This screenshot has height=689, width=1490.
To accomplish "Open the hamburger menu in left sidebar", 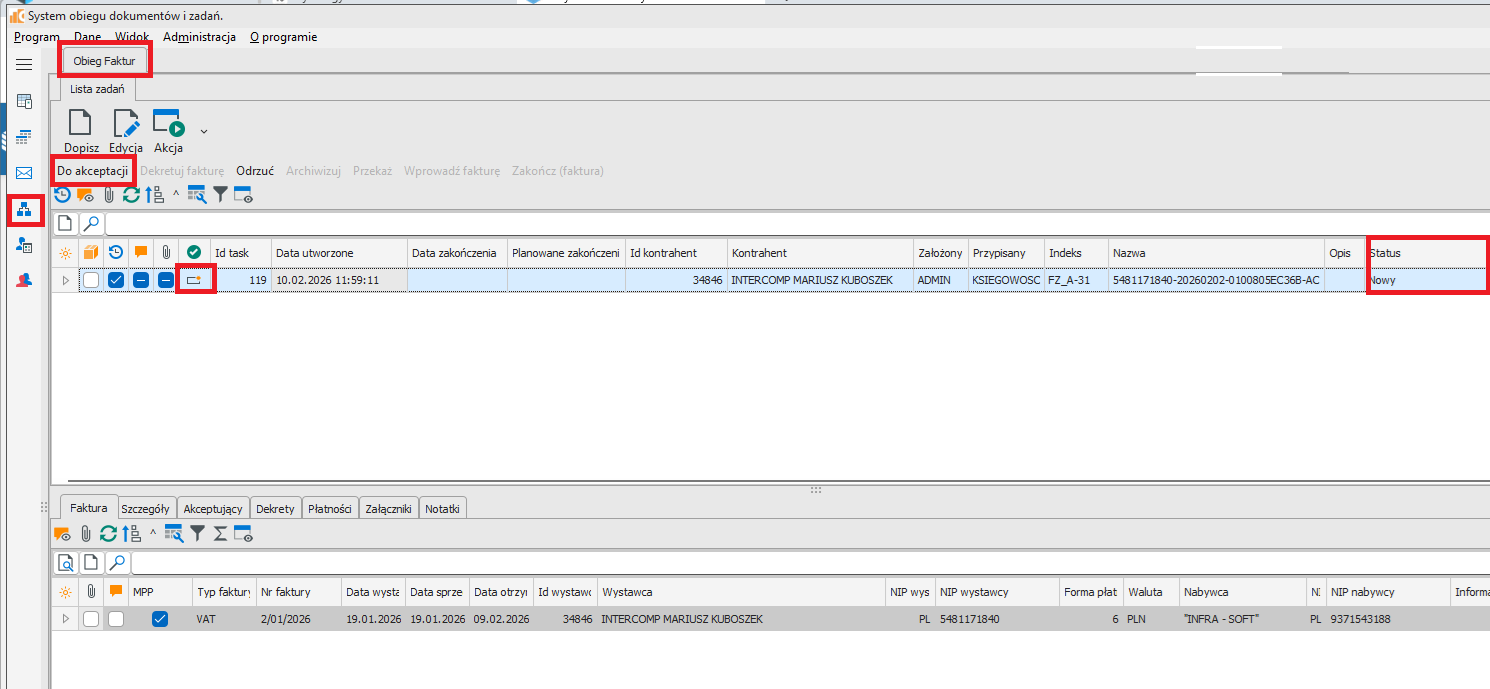I will 24,64.
